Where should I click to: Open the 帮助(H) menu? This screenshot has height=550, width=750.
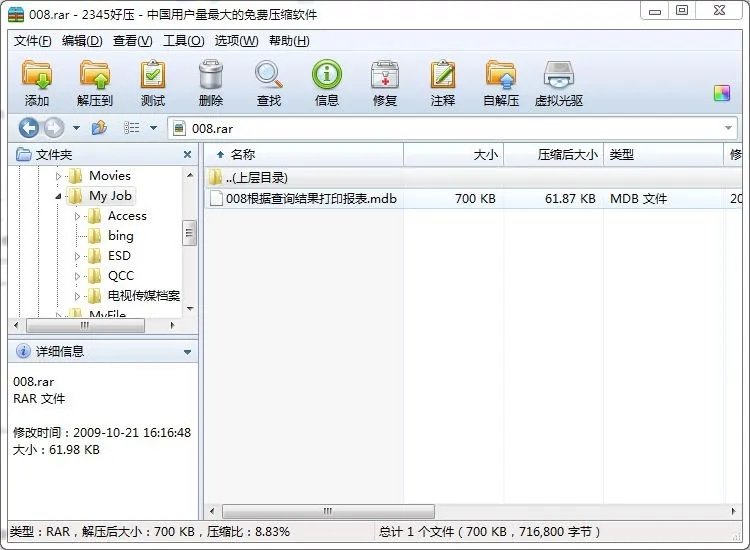pyautogui.click(x=289, y=41)
